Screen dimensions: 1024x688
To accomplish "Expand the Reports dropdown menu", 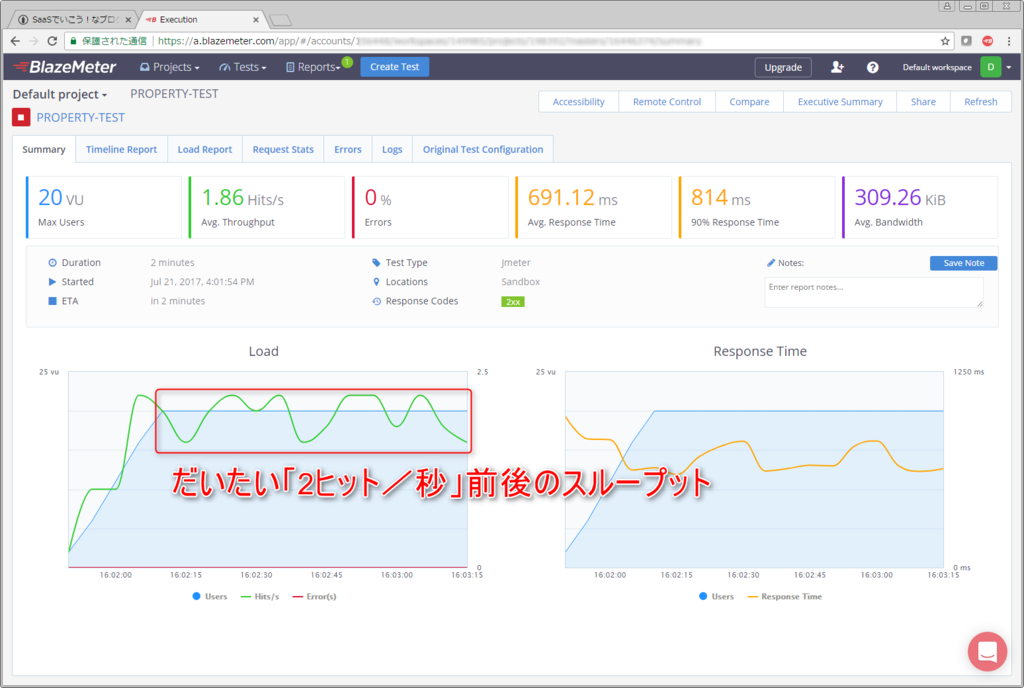I will click(313, 67).
